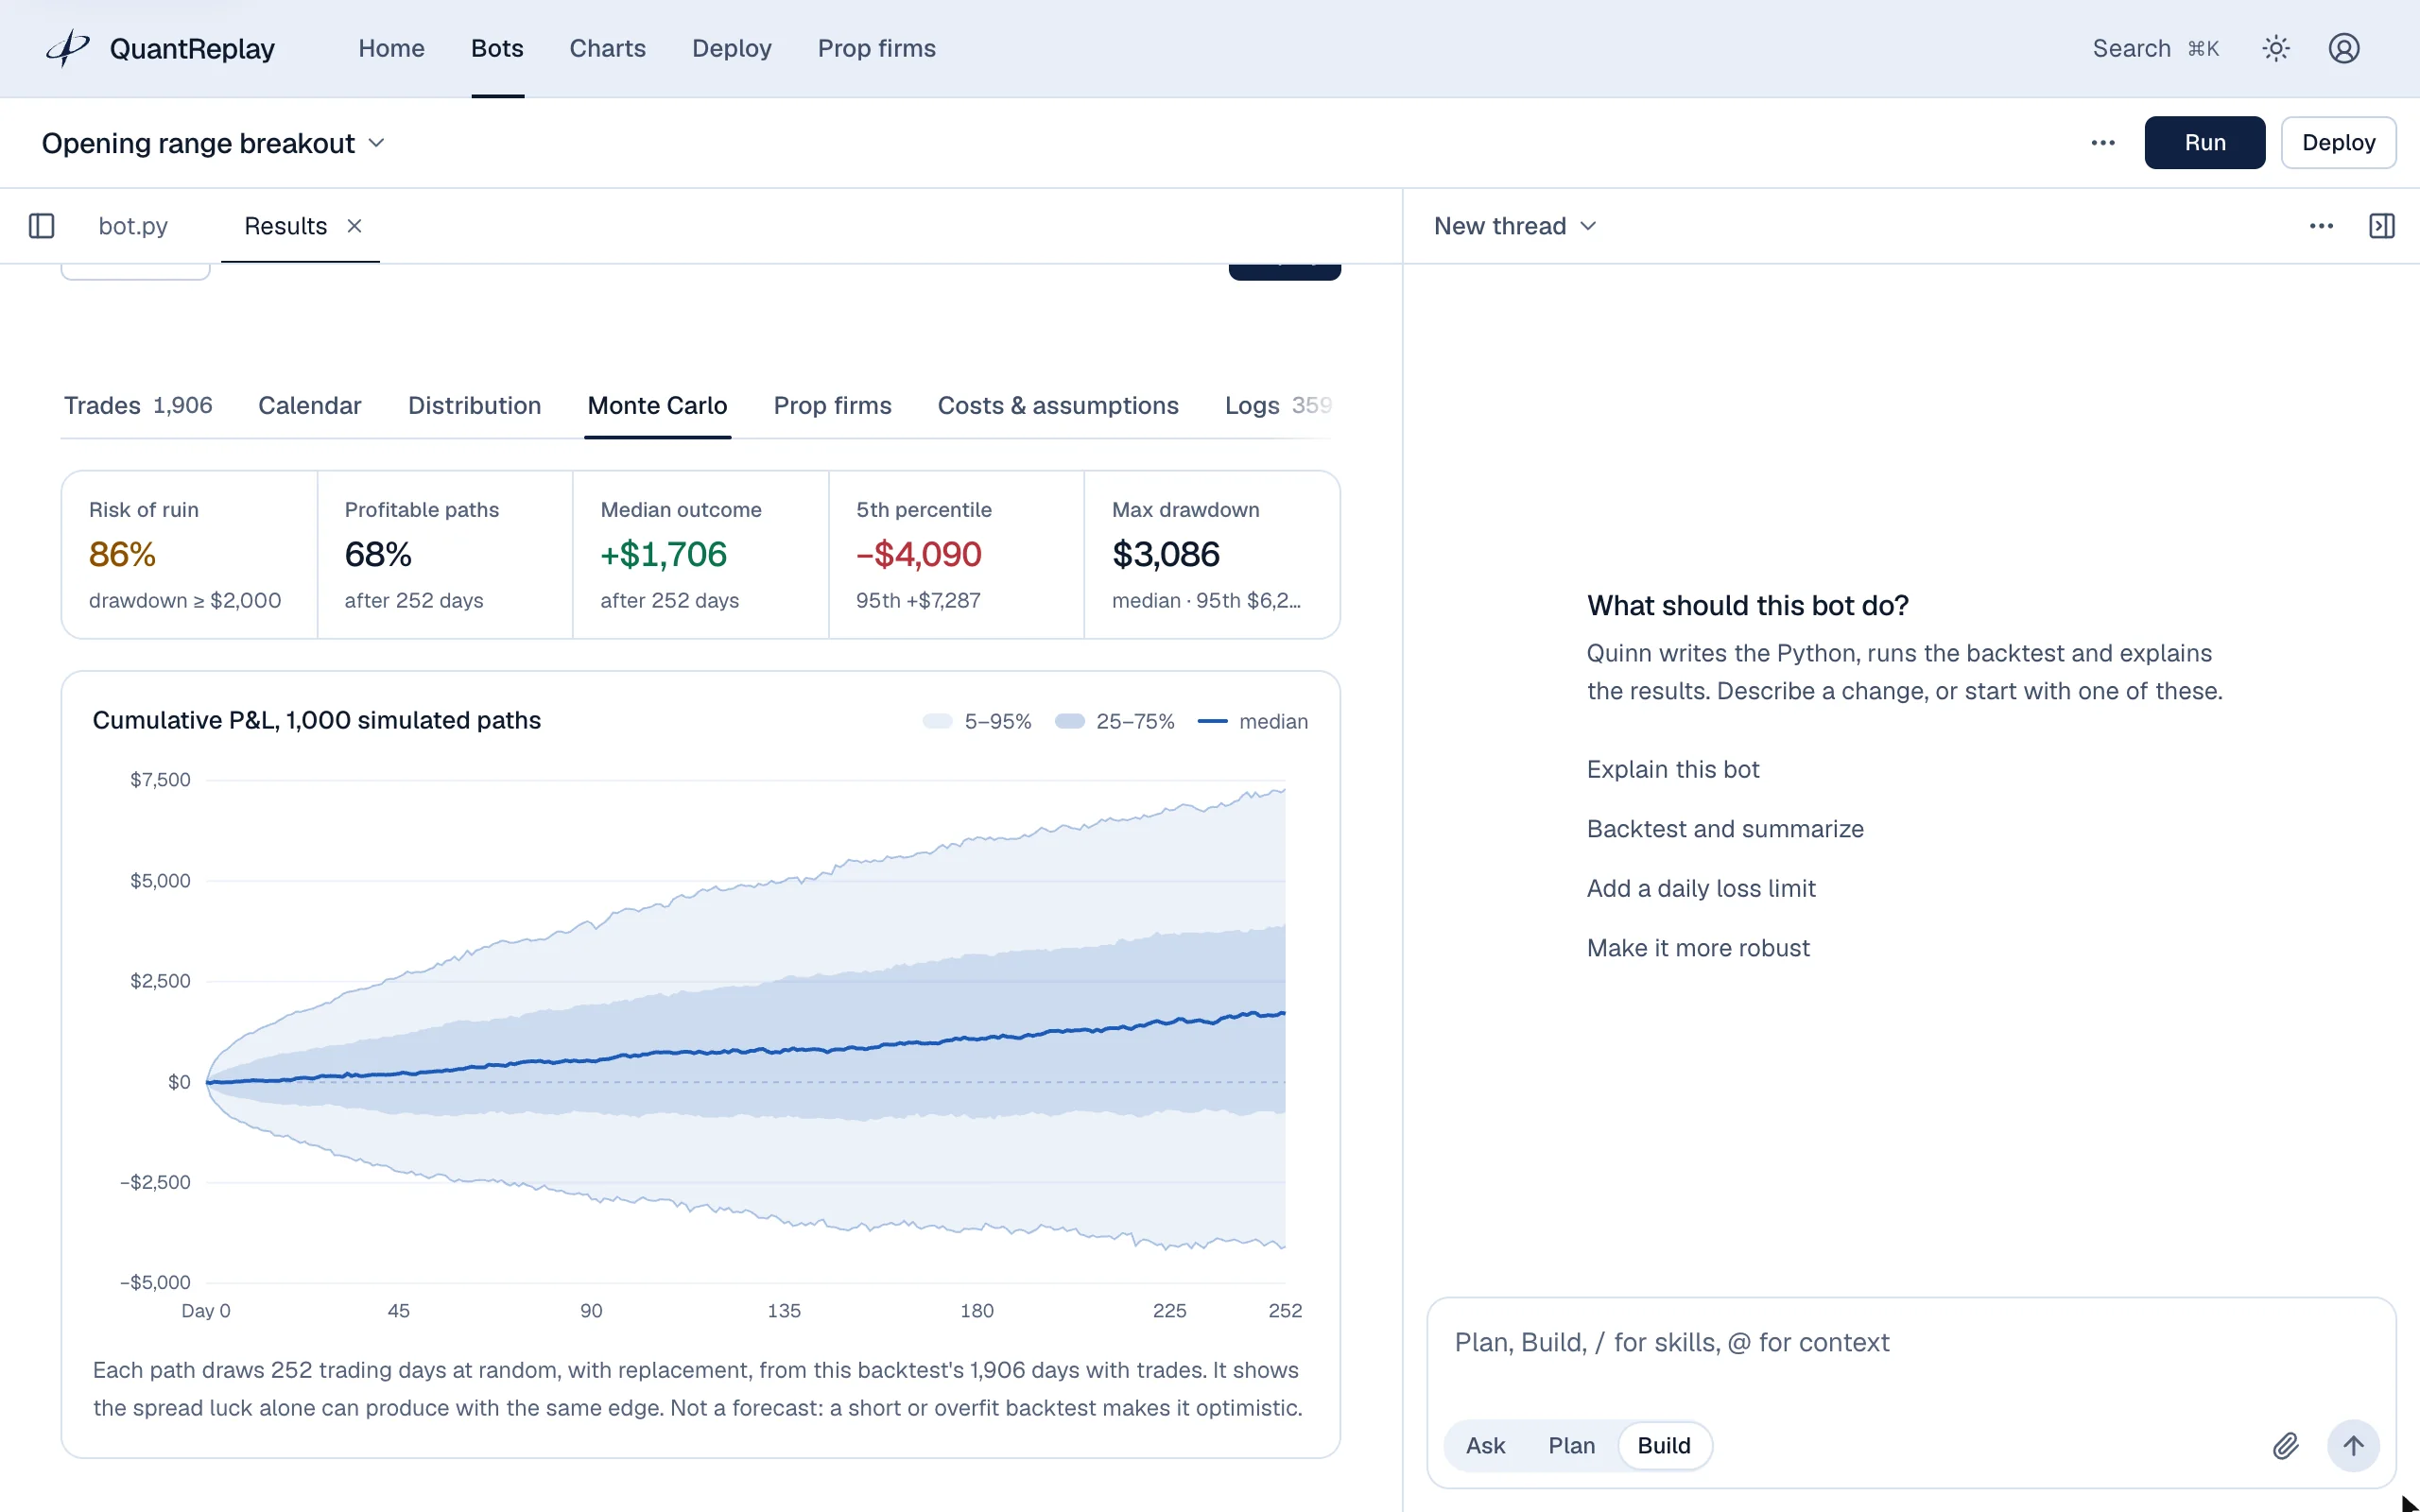The image size is (2420, 1512).
Task: Open Prop firms in the top navigation
Action: [876, 48]
